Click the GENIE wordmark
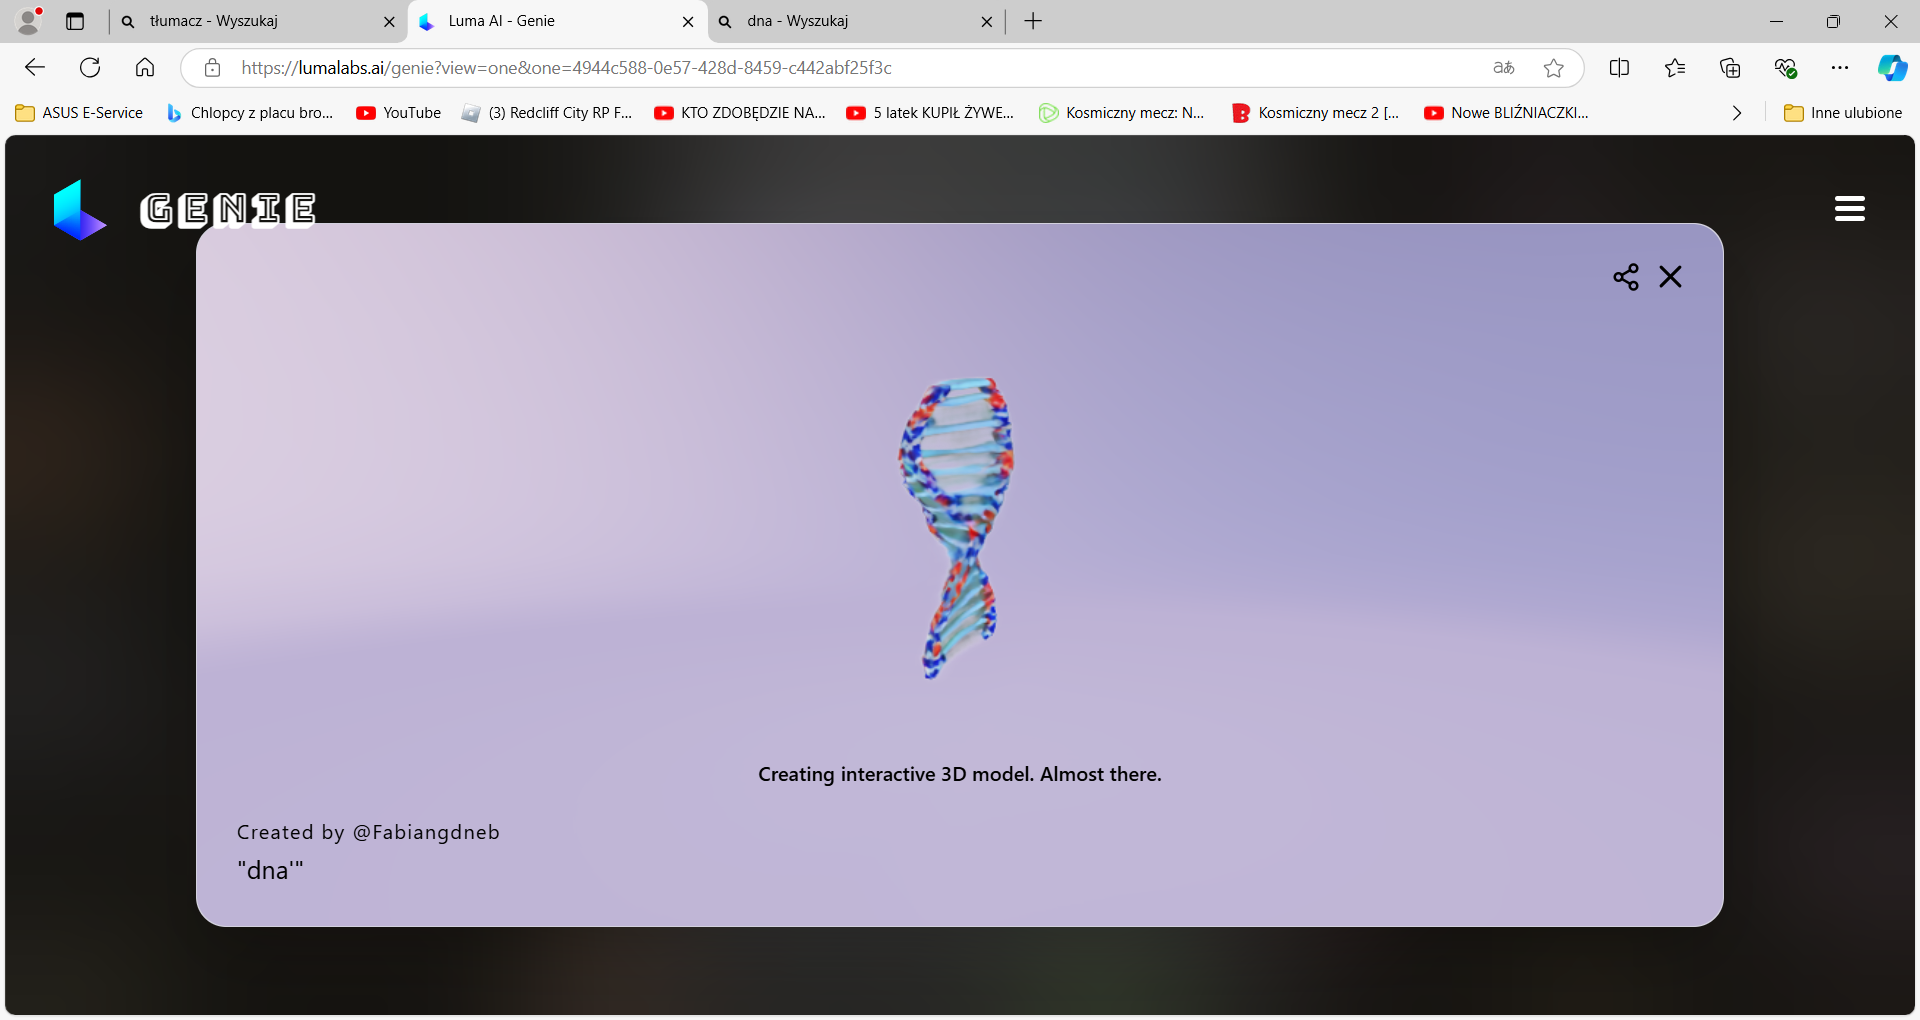The image size is (1920, 1020). tap(228, 210)
